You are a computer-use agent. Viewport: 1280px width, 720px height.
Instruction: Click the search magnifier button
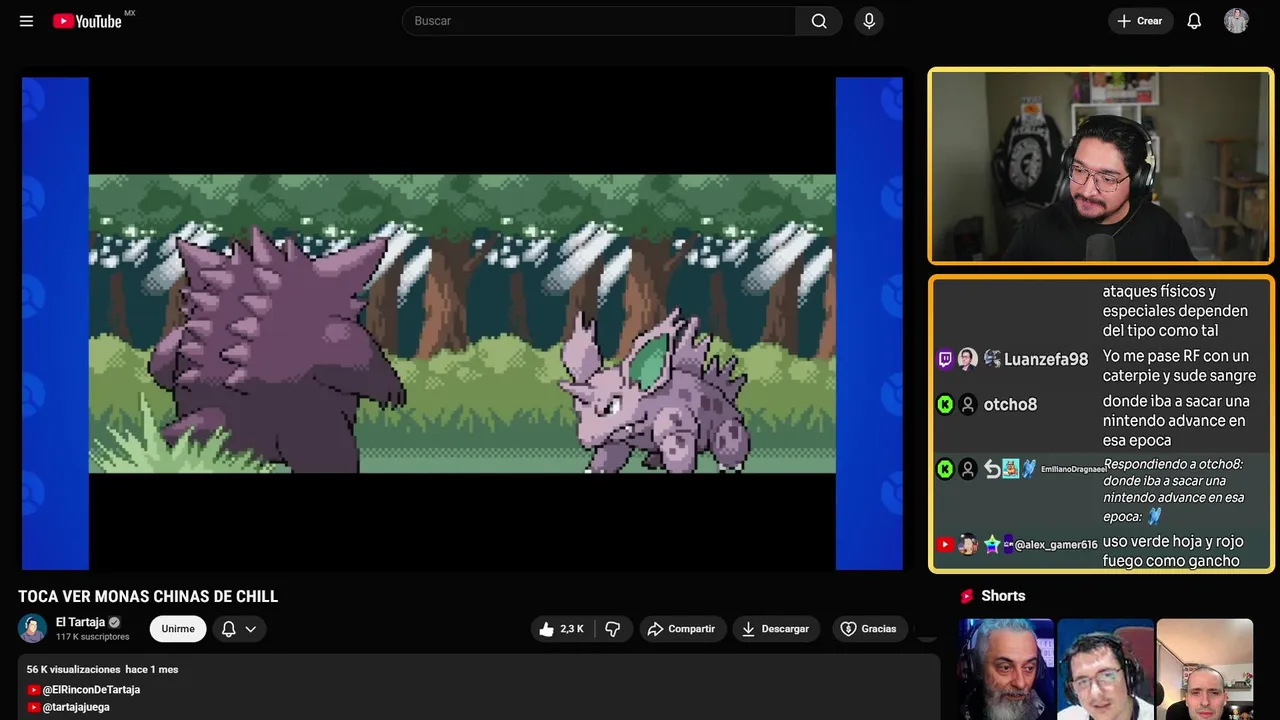tap(819, 21)
